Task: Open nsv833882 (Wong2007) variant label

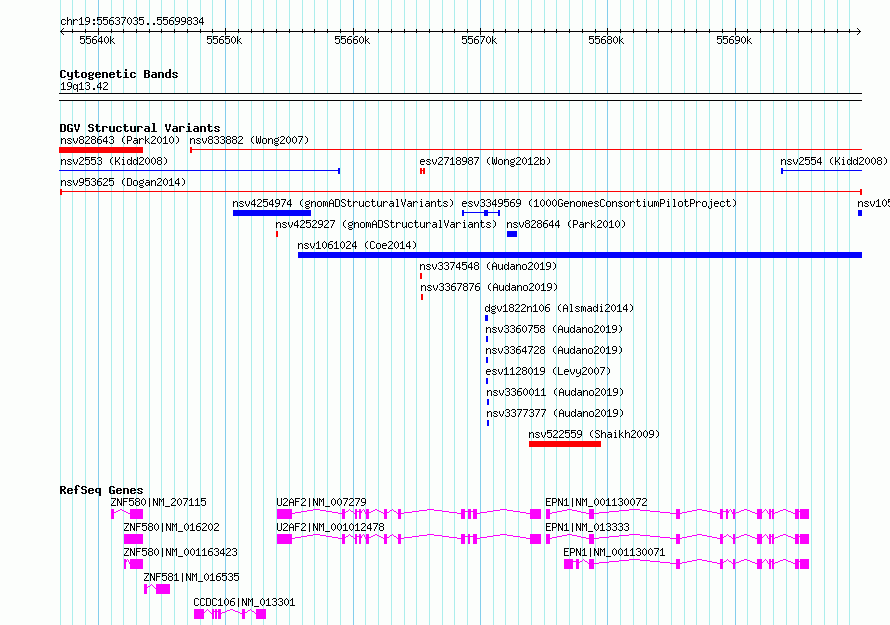Action: 249,140
